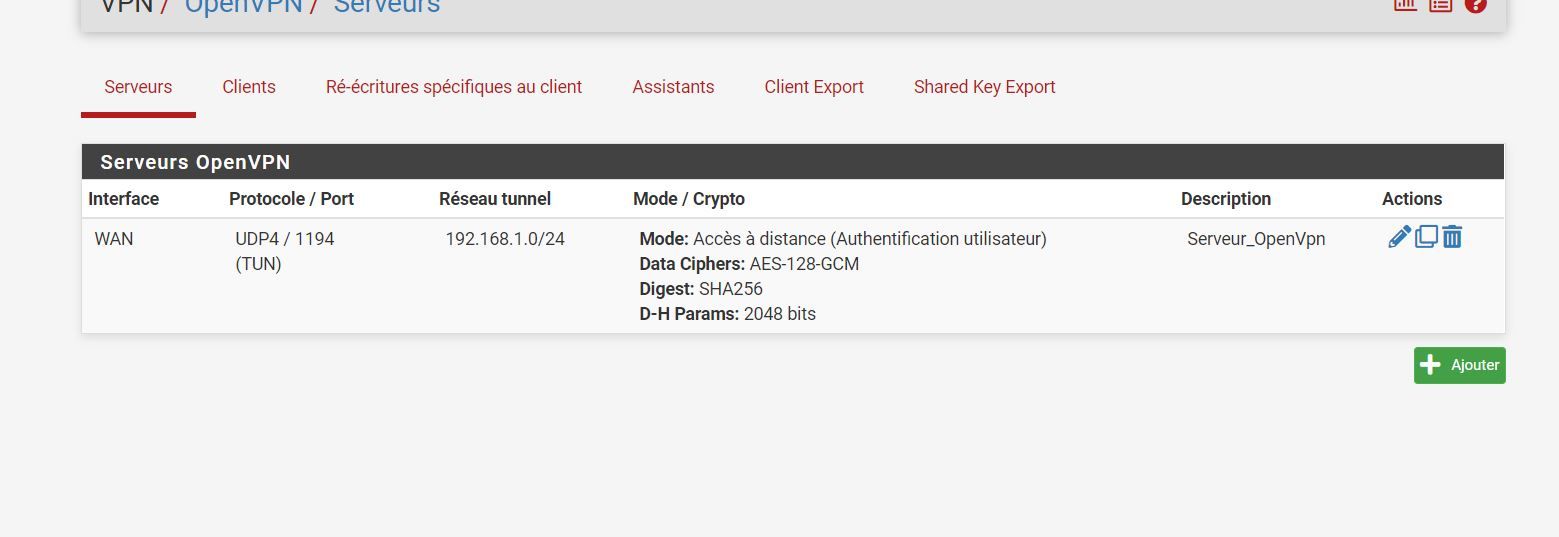Click the OpenVPN breadcrumb link

click(243, 6)
